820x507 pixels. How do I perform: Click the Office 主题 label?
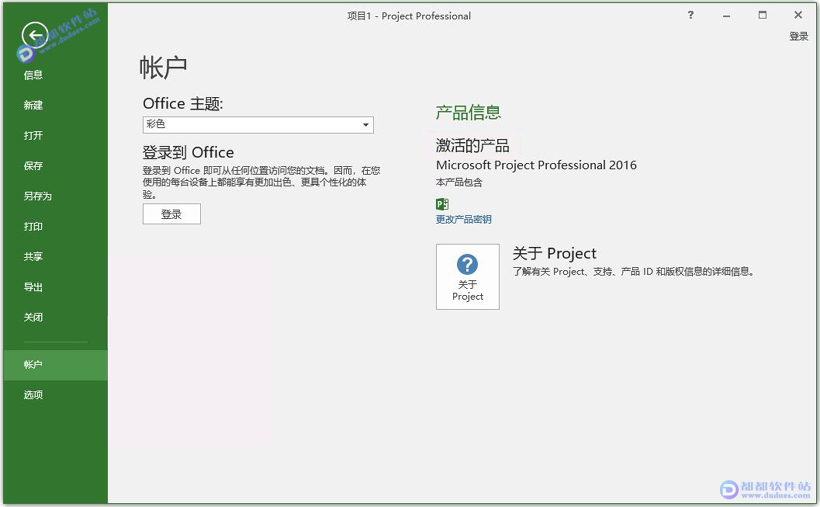(183, 104)
